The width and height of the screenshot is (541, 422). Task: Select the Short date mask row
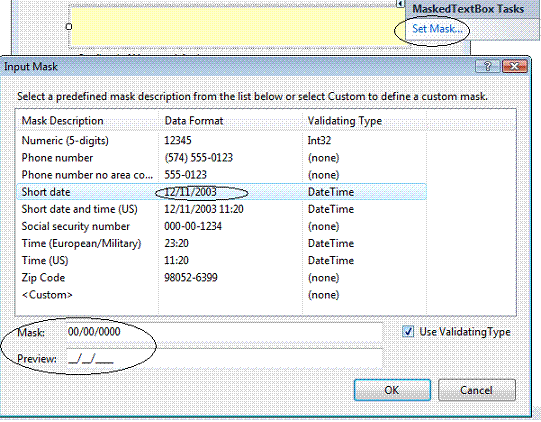coord(221,192)
